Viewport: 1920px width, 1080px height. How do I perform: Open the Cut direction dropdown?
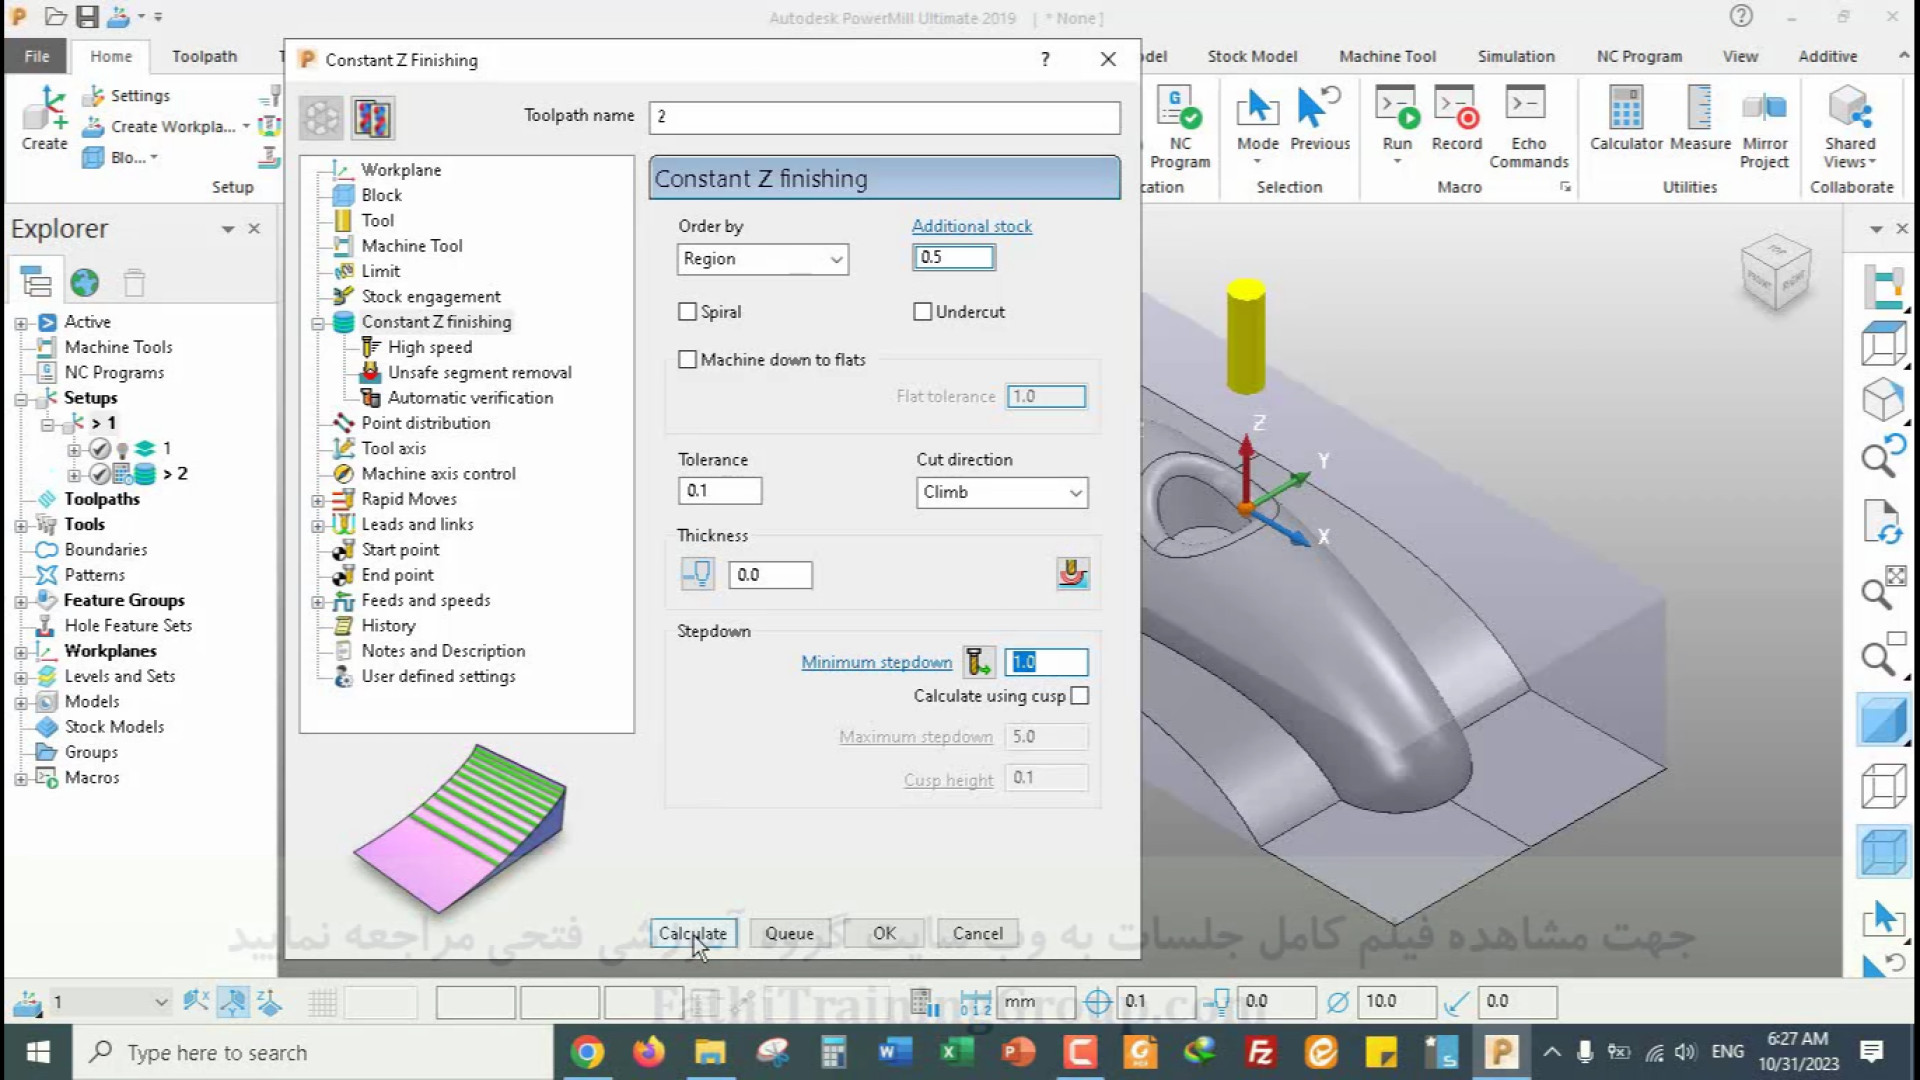(x=1002, y=493)
